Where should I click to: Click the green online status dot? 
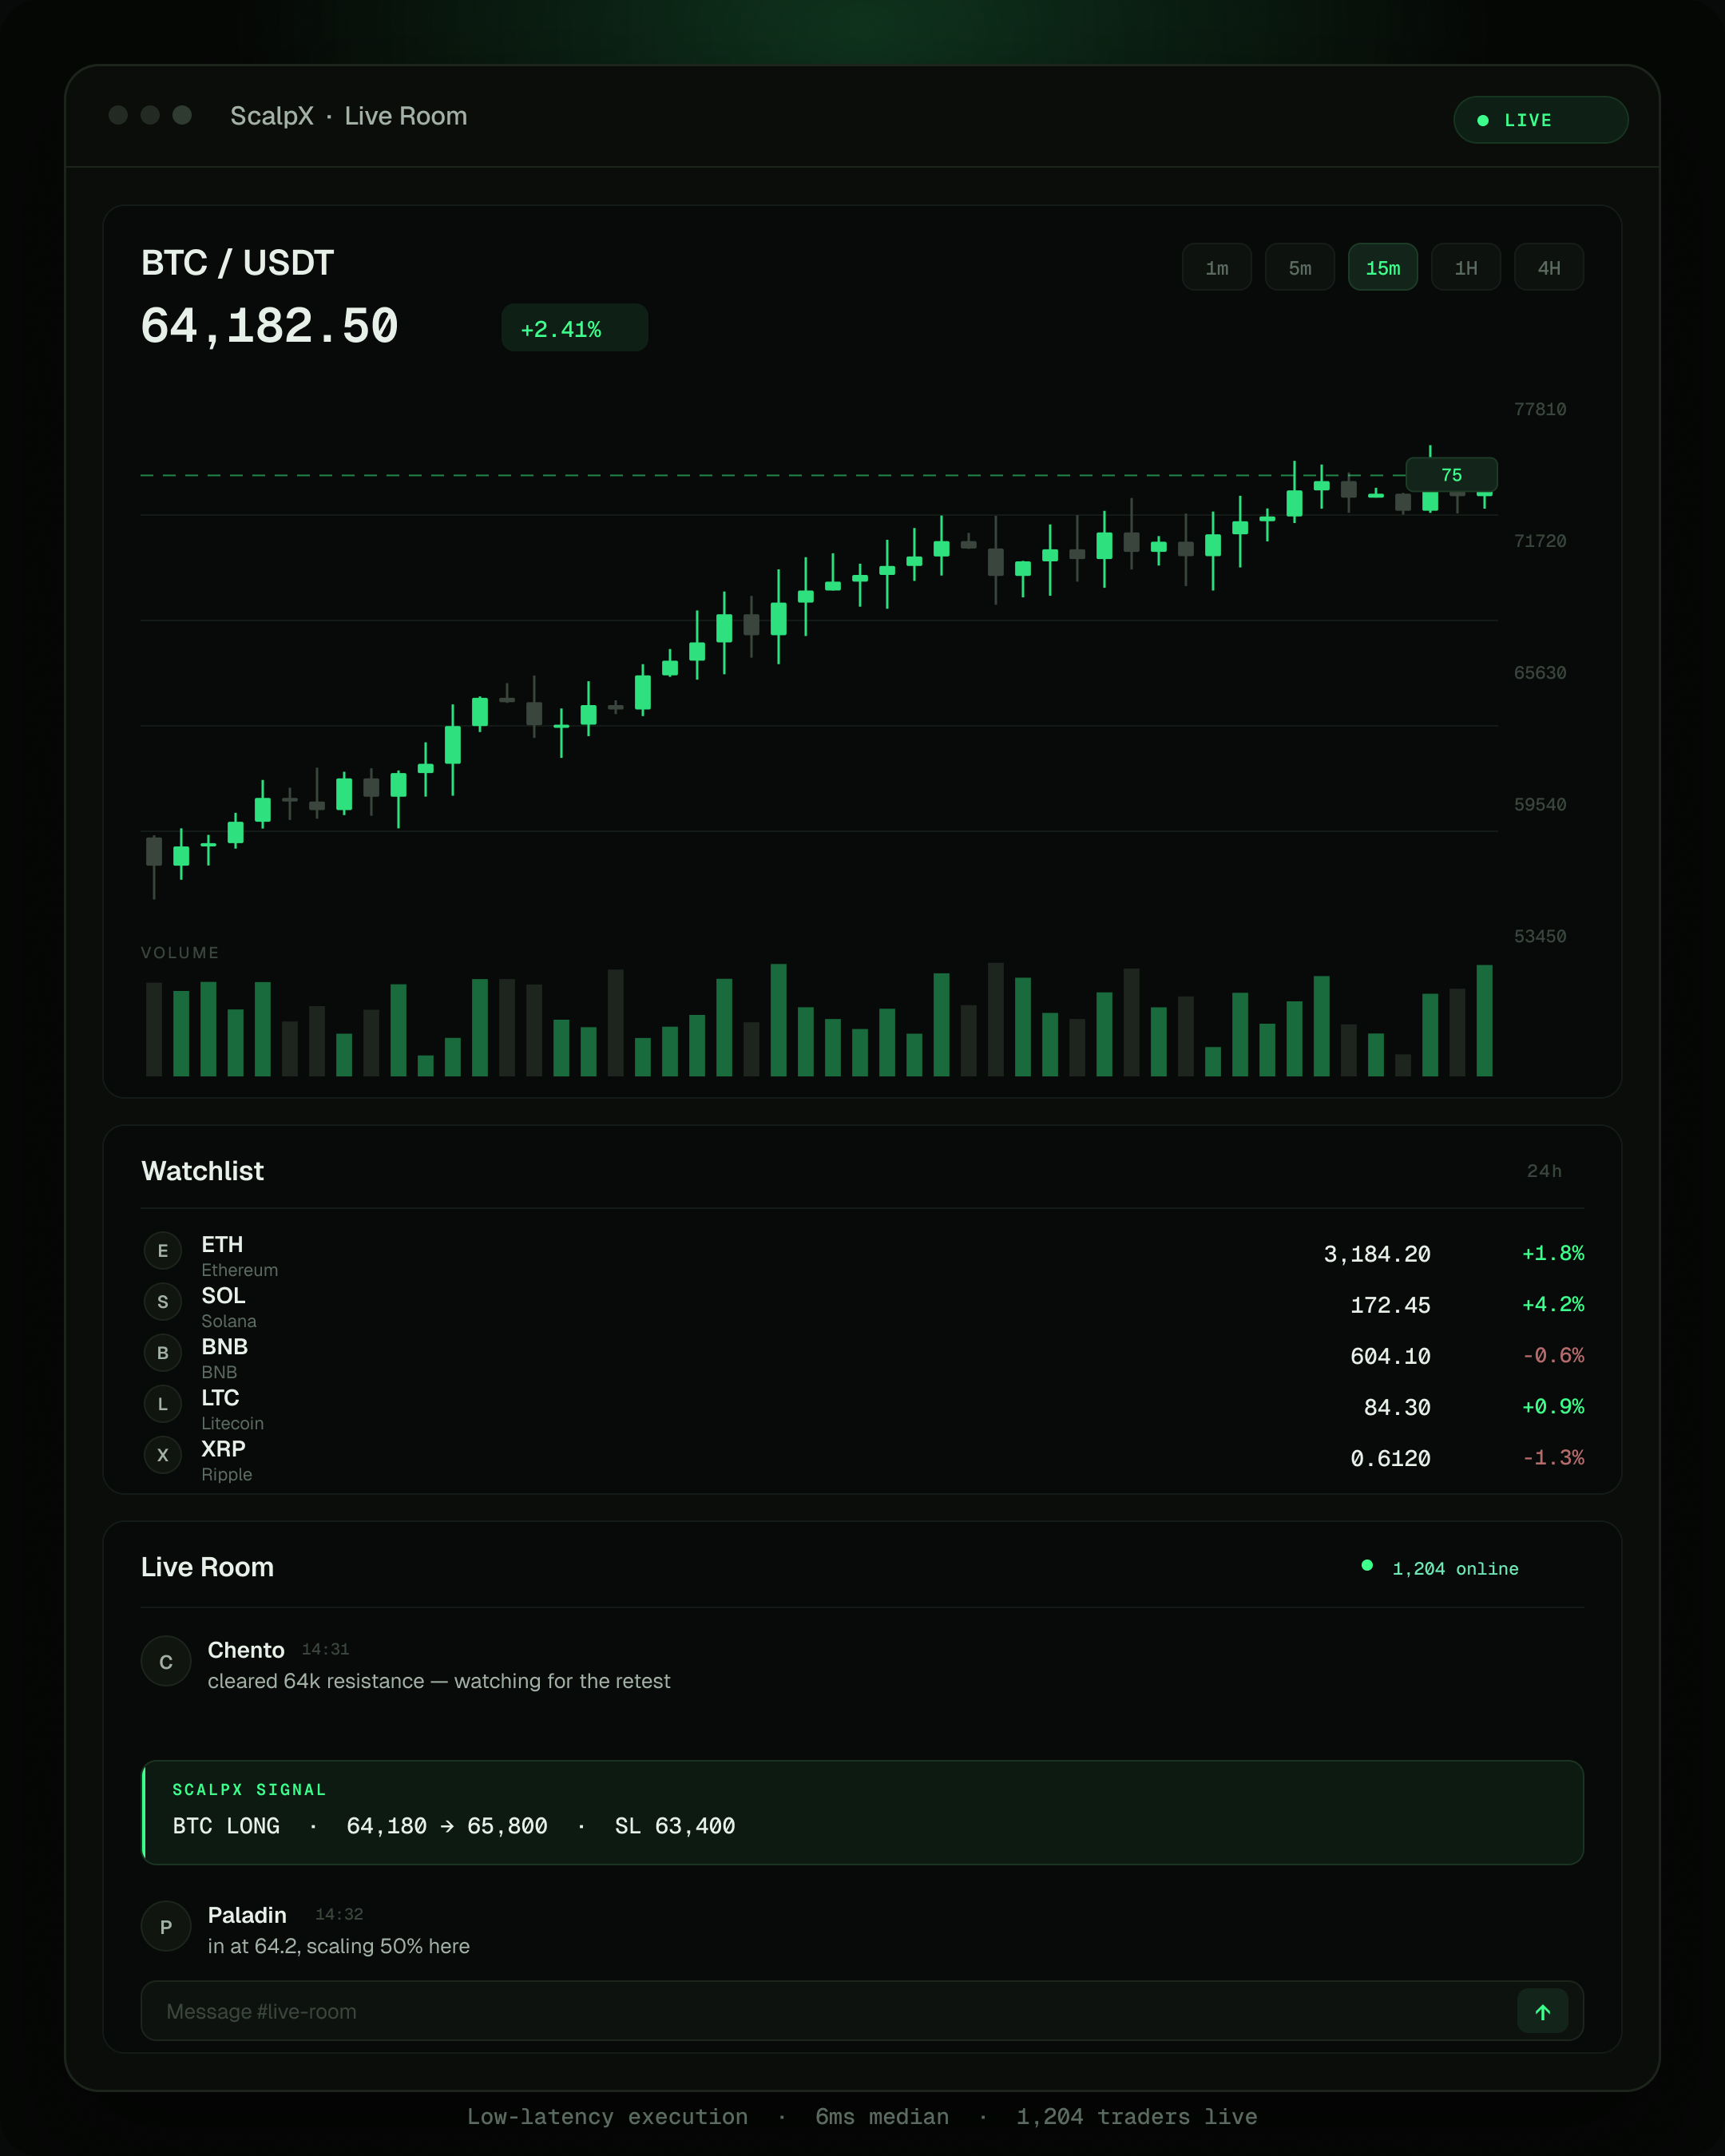(1367, 1565)
